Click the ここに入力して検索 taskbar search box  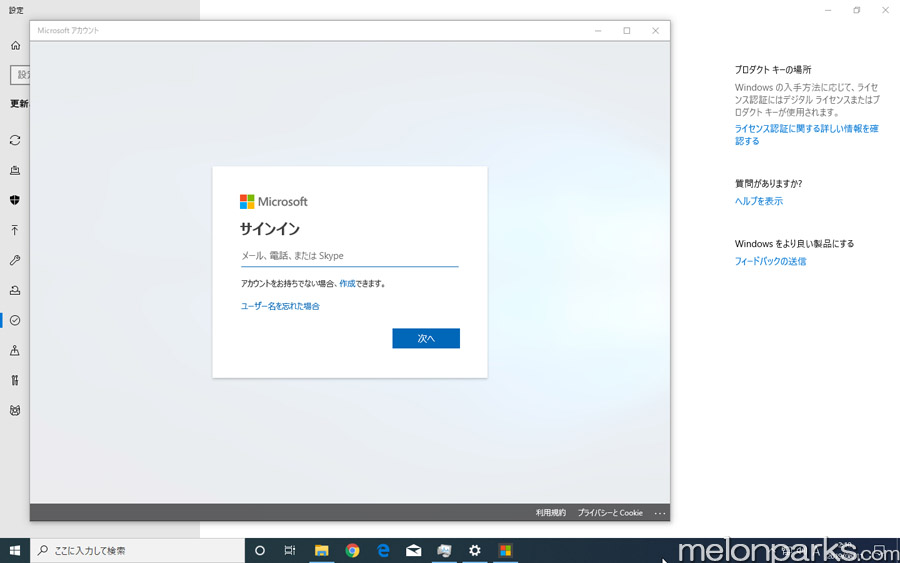(x=138, y=550)
